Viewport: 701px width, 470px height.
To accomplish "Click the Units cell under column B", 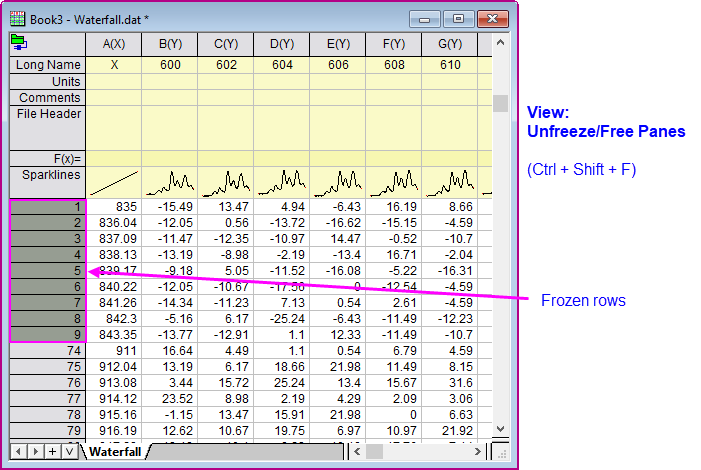I will (170, 81).
